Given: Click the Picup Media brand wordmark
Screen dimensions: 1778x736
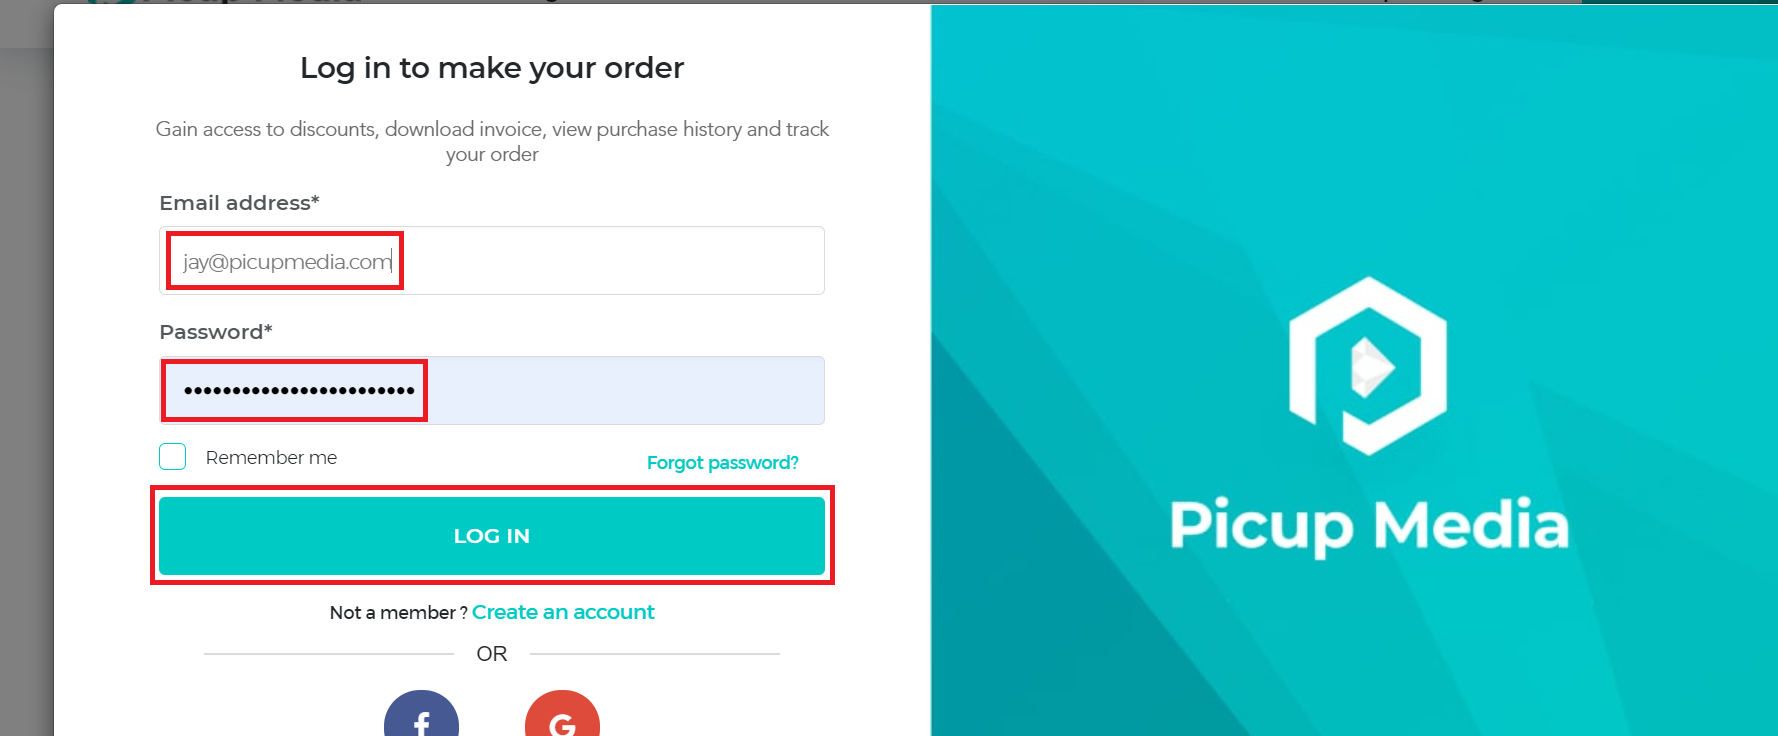Looking at the screenshot, I should point(1369,527).
